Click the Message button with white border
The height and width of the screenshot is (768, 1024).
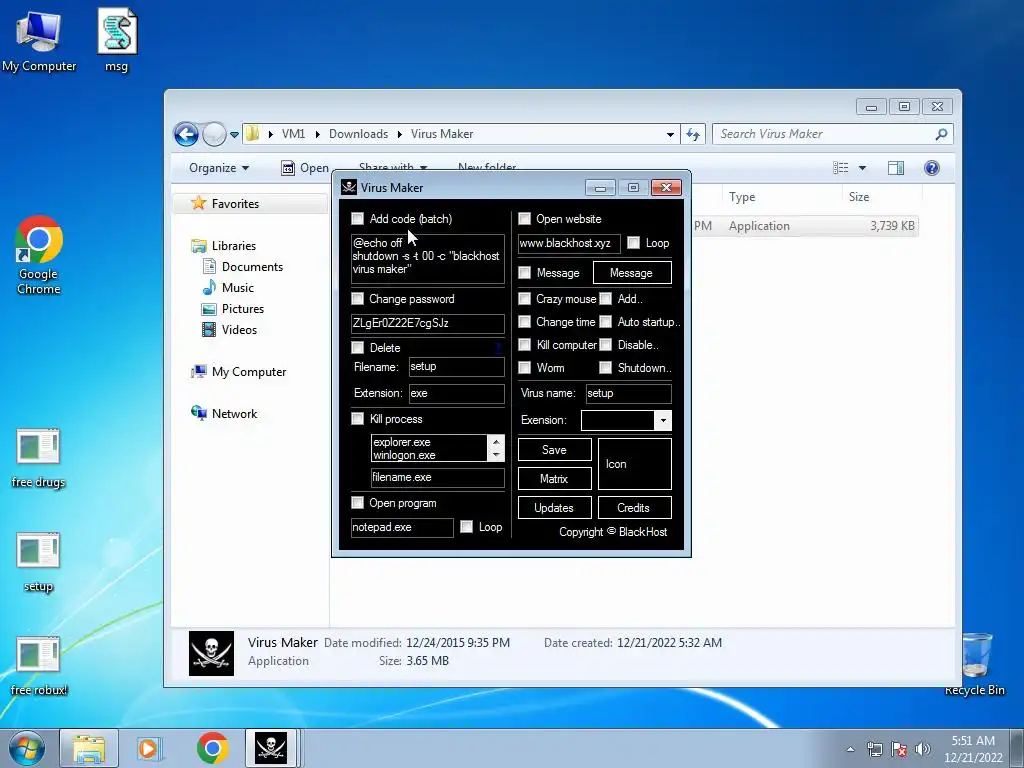point(632,273)
